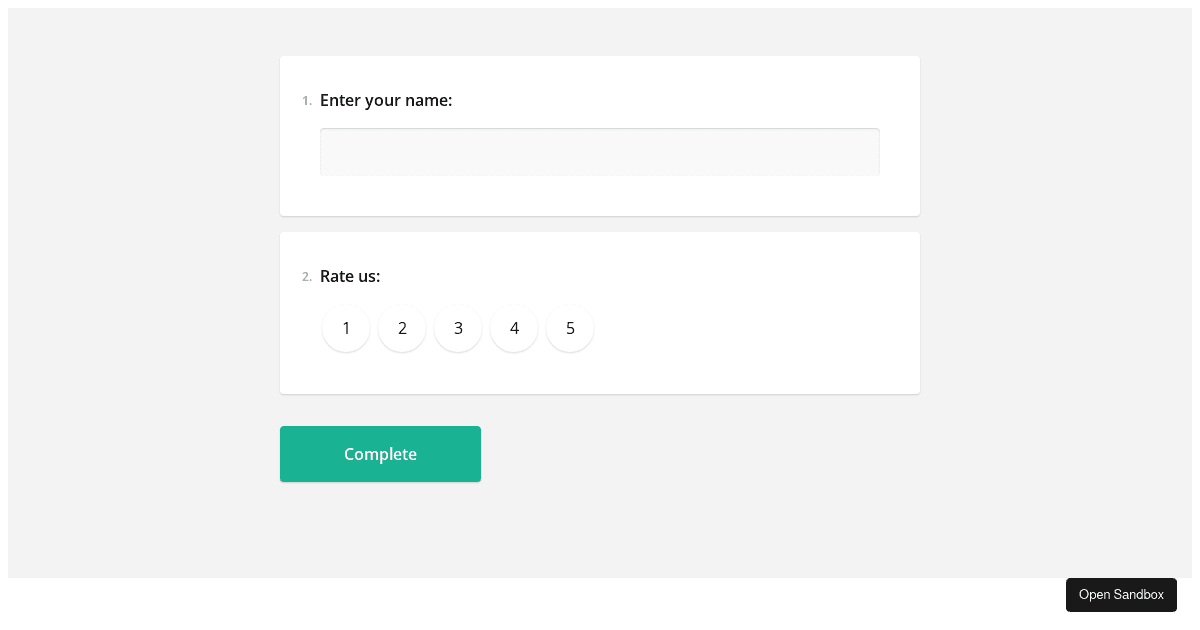Screen dimensions: 1200x630
Task: Click the Enter your name question label
Action: 386,100
